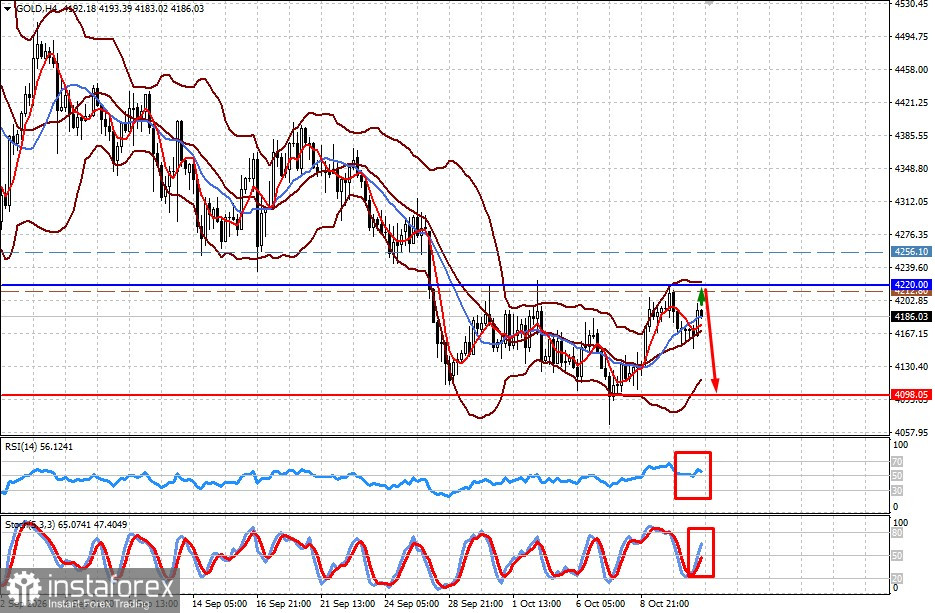Click the 20 level on Stochastic scale

pos(897,578)
